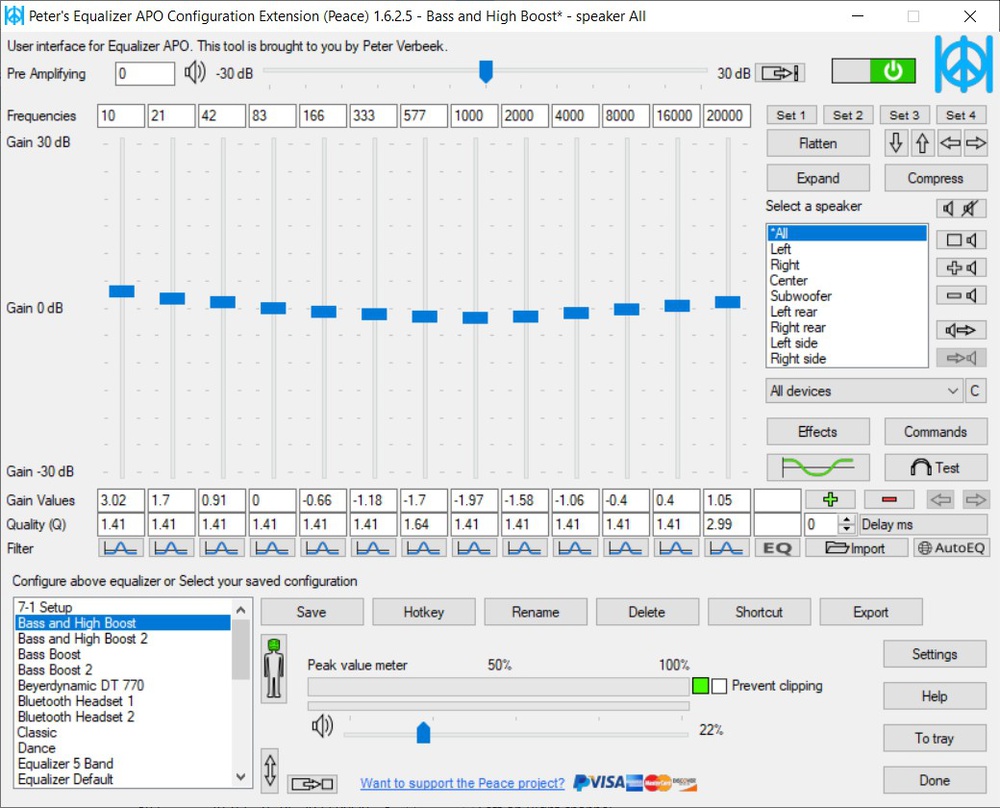
Task: Select Subwoofer in the speaker list
Action: pos(800,296)
